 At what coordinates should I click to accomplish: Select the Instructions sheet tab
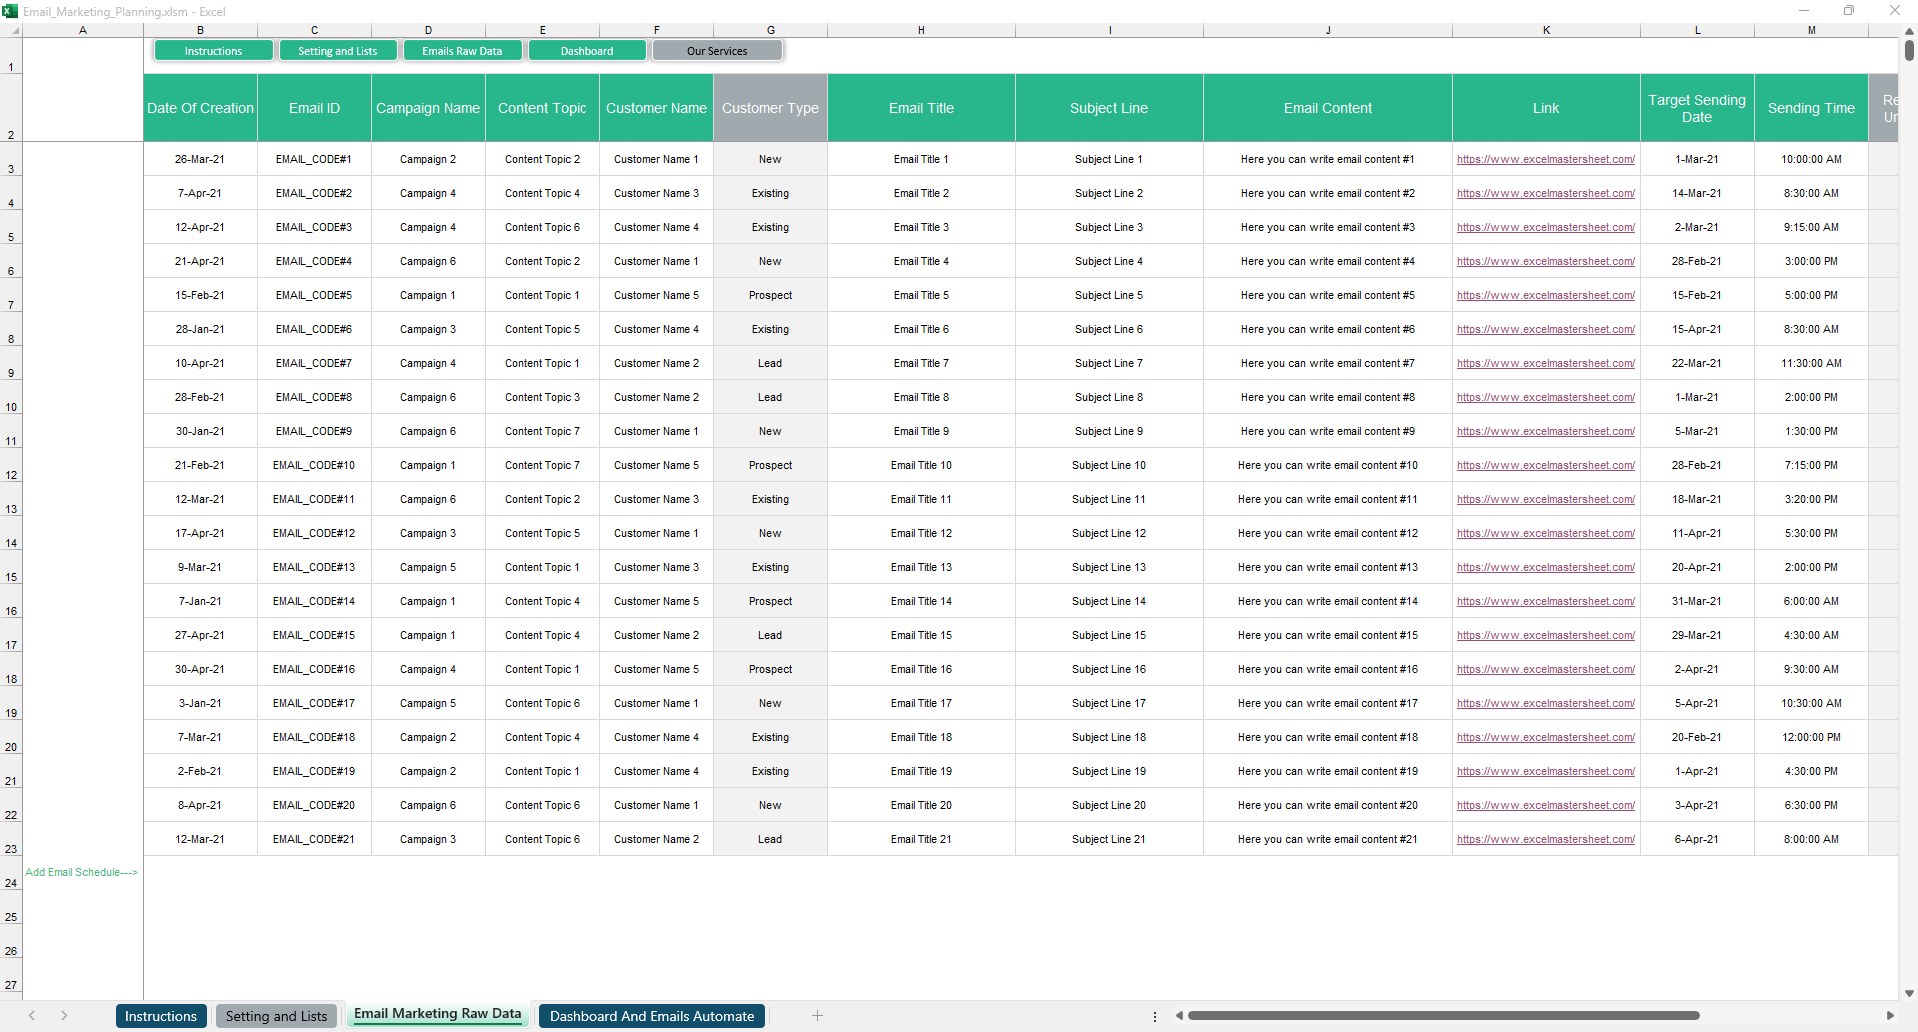161,1016
